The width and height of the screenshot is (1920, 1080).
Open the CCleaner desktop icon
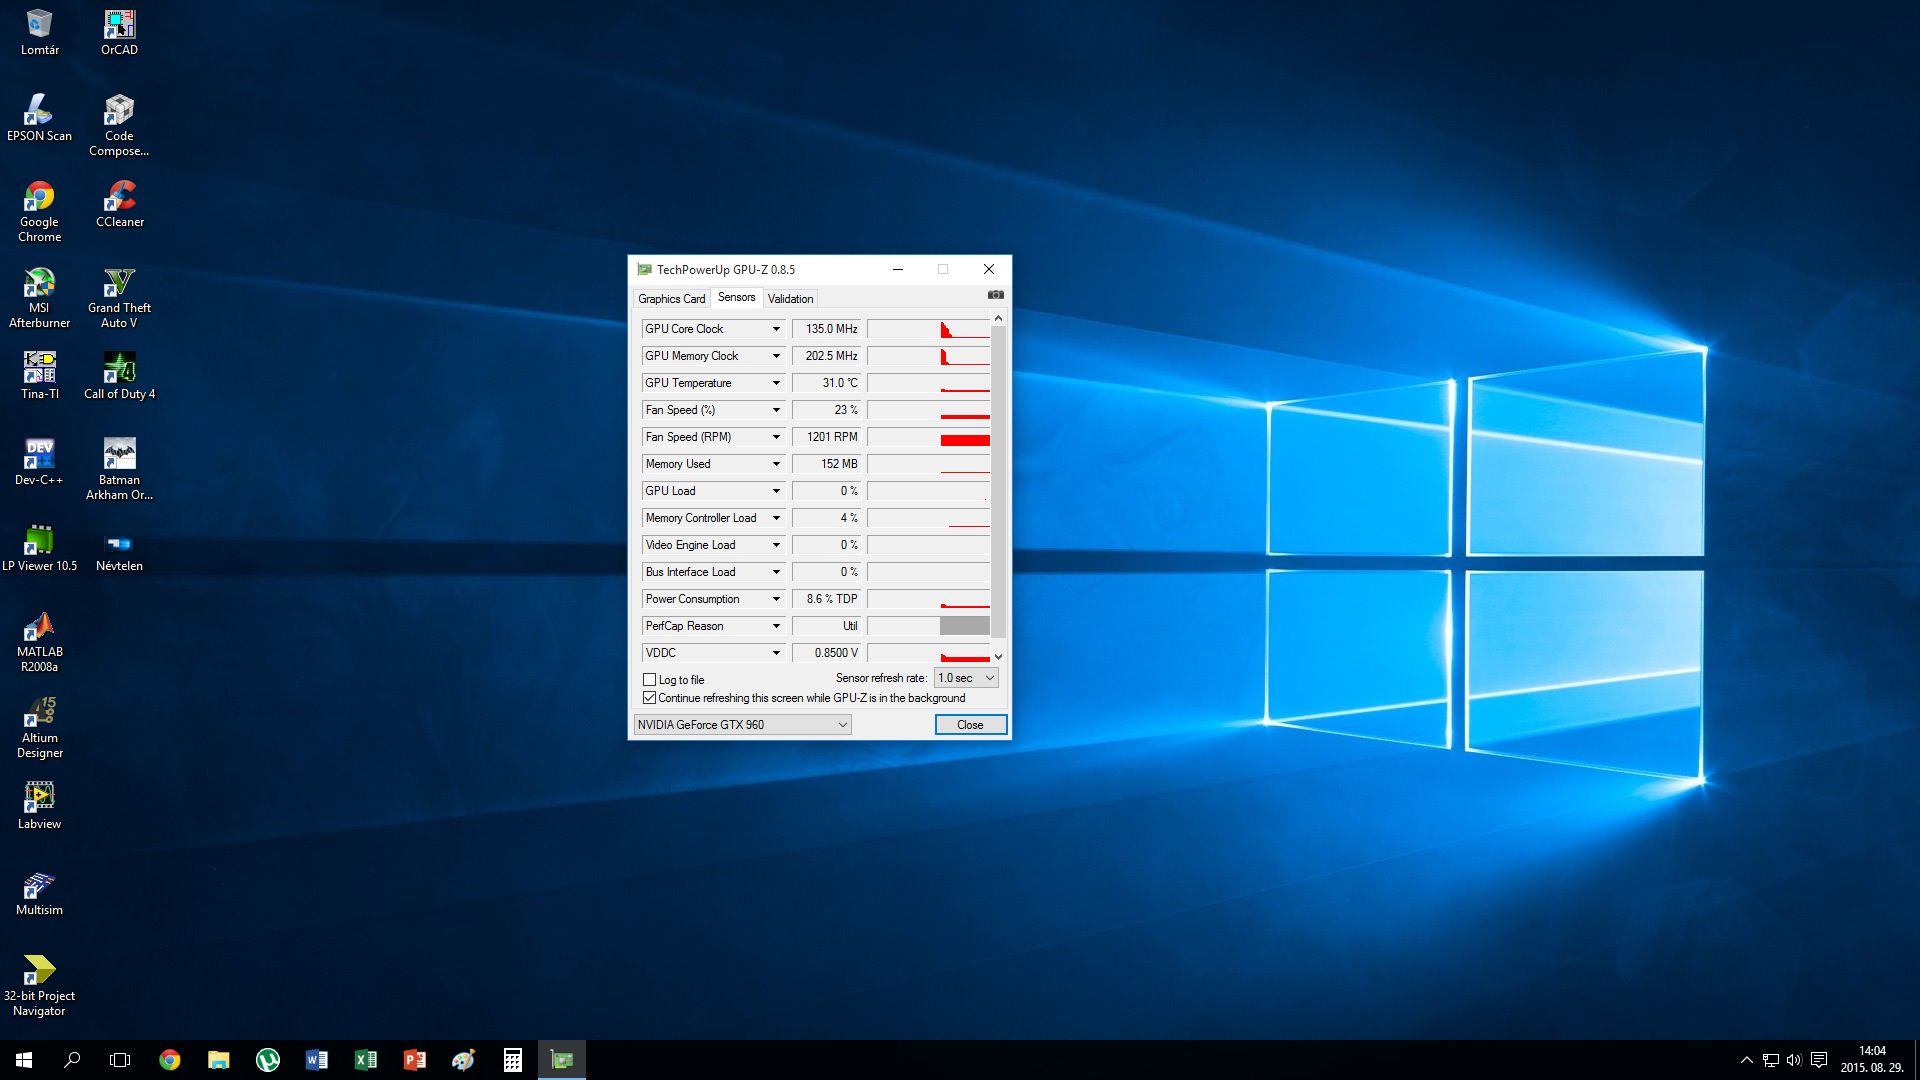[119, 204]
